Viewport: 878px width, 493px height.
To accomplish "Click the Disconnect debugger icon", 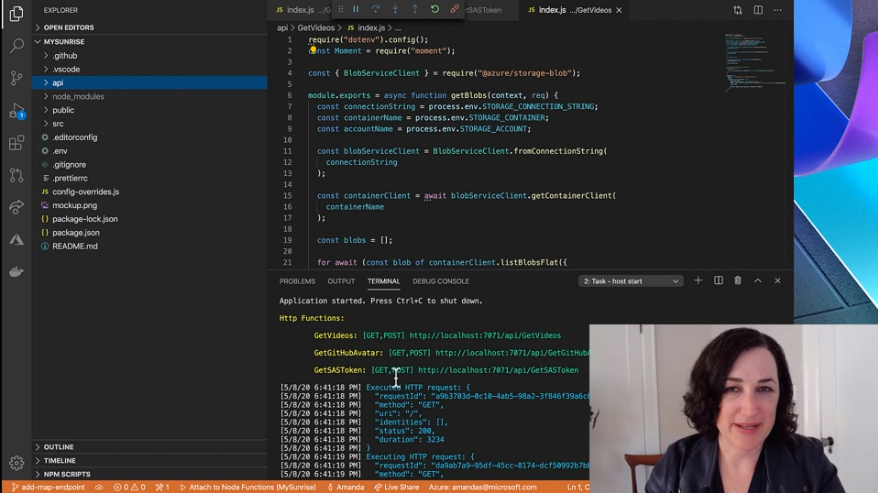I will [x=454, y=10].
